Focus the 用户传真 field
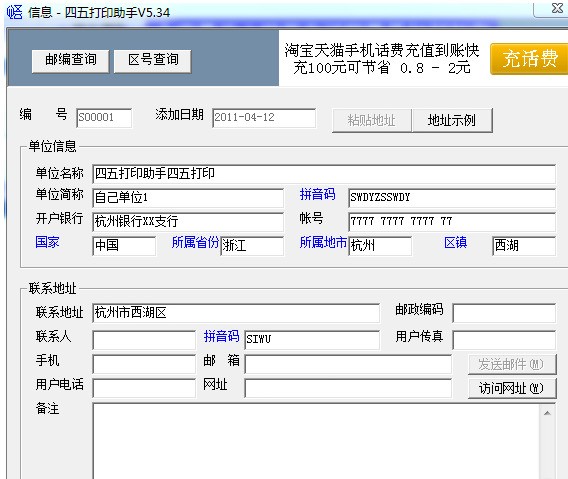The image size is (568, 479). 504,340
